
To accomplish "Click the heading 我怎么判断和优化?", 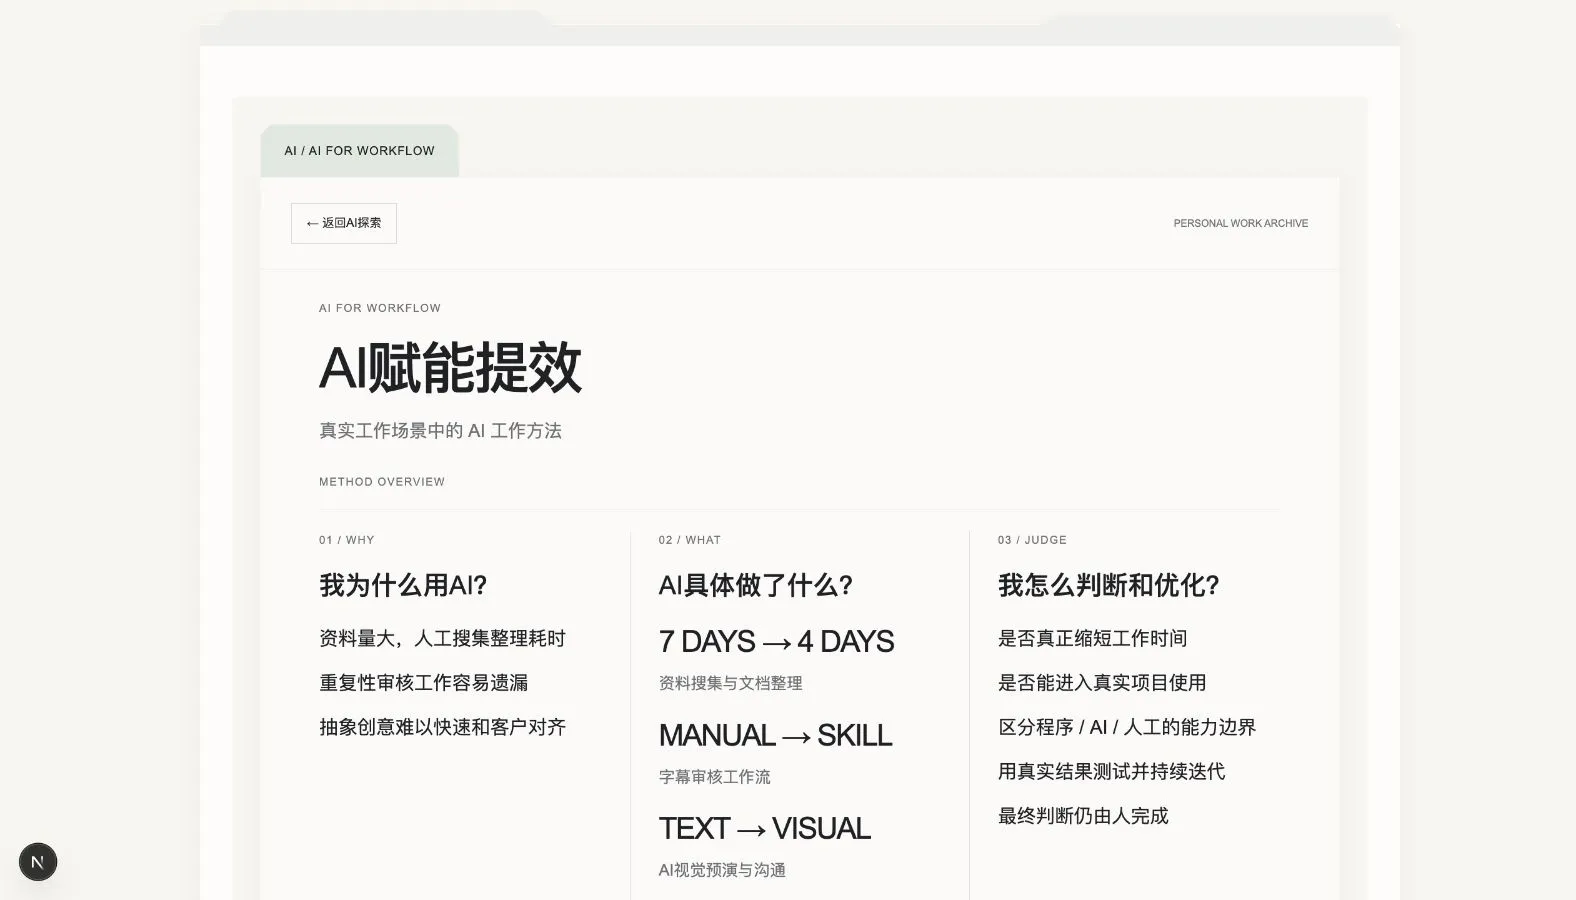I will (x=1108, y=585).
